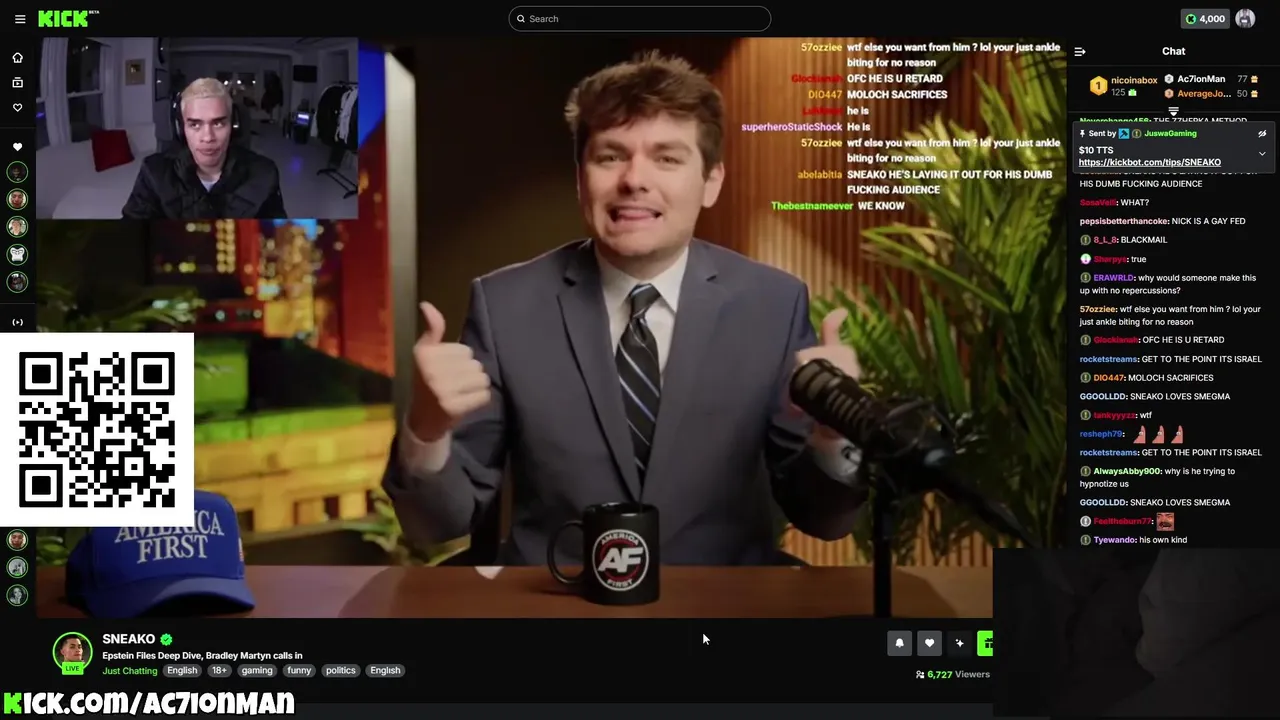Open sidebar channel avatar just below QR code
1280x720 pixels.
pyautogui.click(x=17, y=540)
